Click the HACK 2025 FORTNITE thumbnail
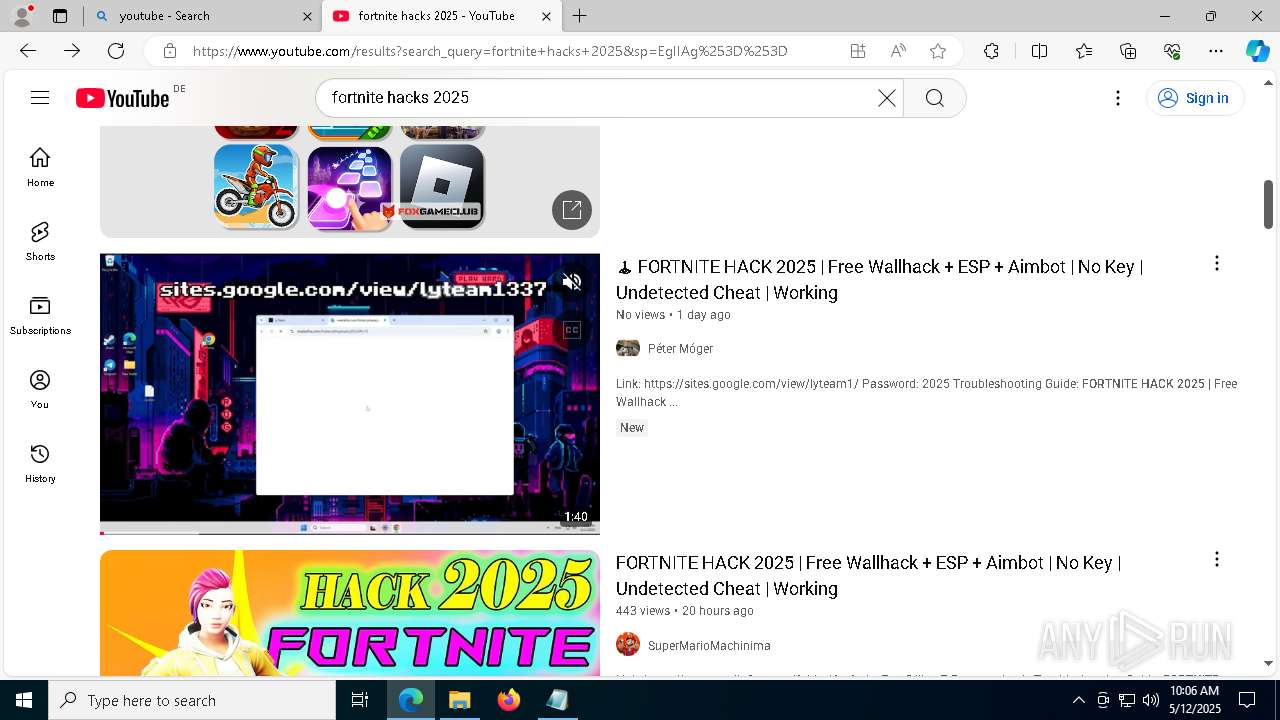Screen dimensions: 1280x720 [x=350, y=613]
